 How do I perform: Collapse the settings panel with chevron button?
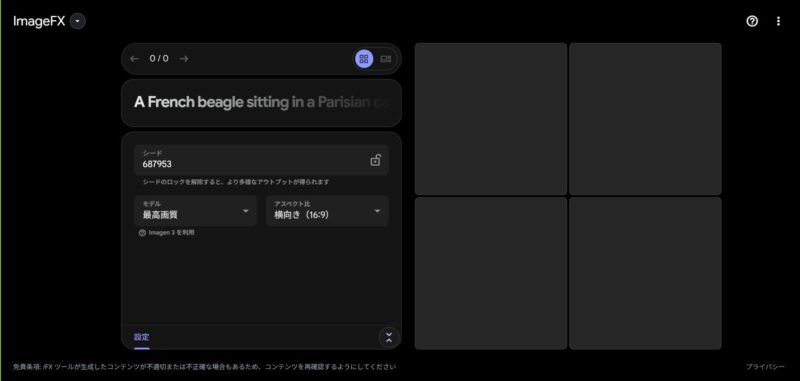[x=389, y=337]
